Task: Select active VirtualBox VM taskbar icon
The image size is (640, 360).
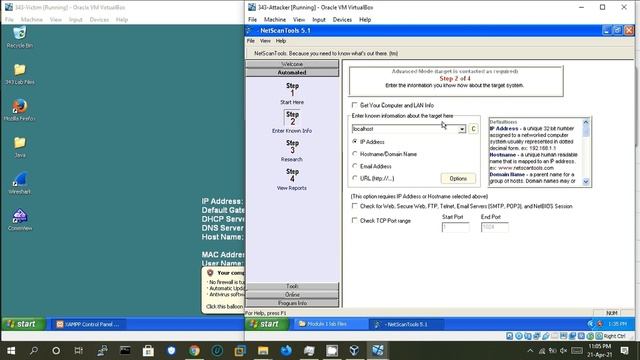Action: coord(378,351)
